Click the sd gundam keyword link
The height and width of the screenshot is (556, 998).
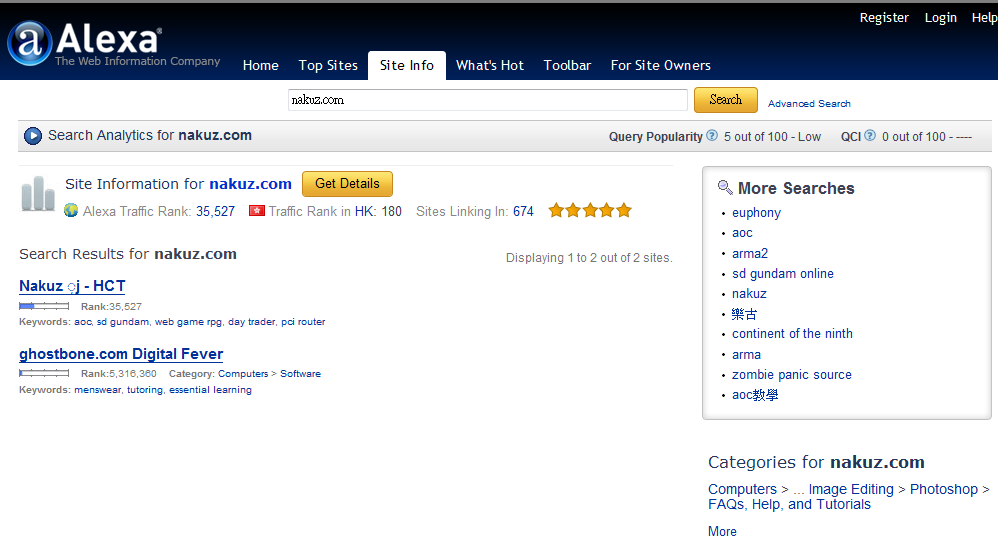123,322
